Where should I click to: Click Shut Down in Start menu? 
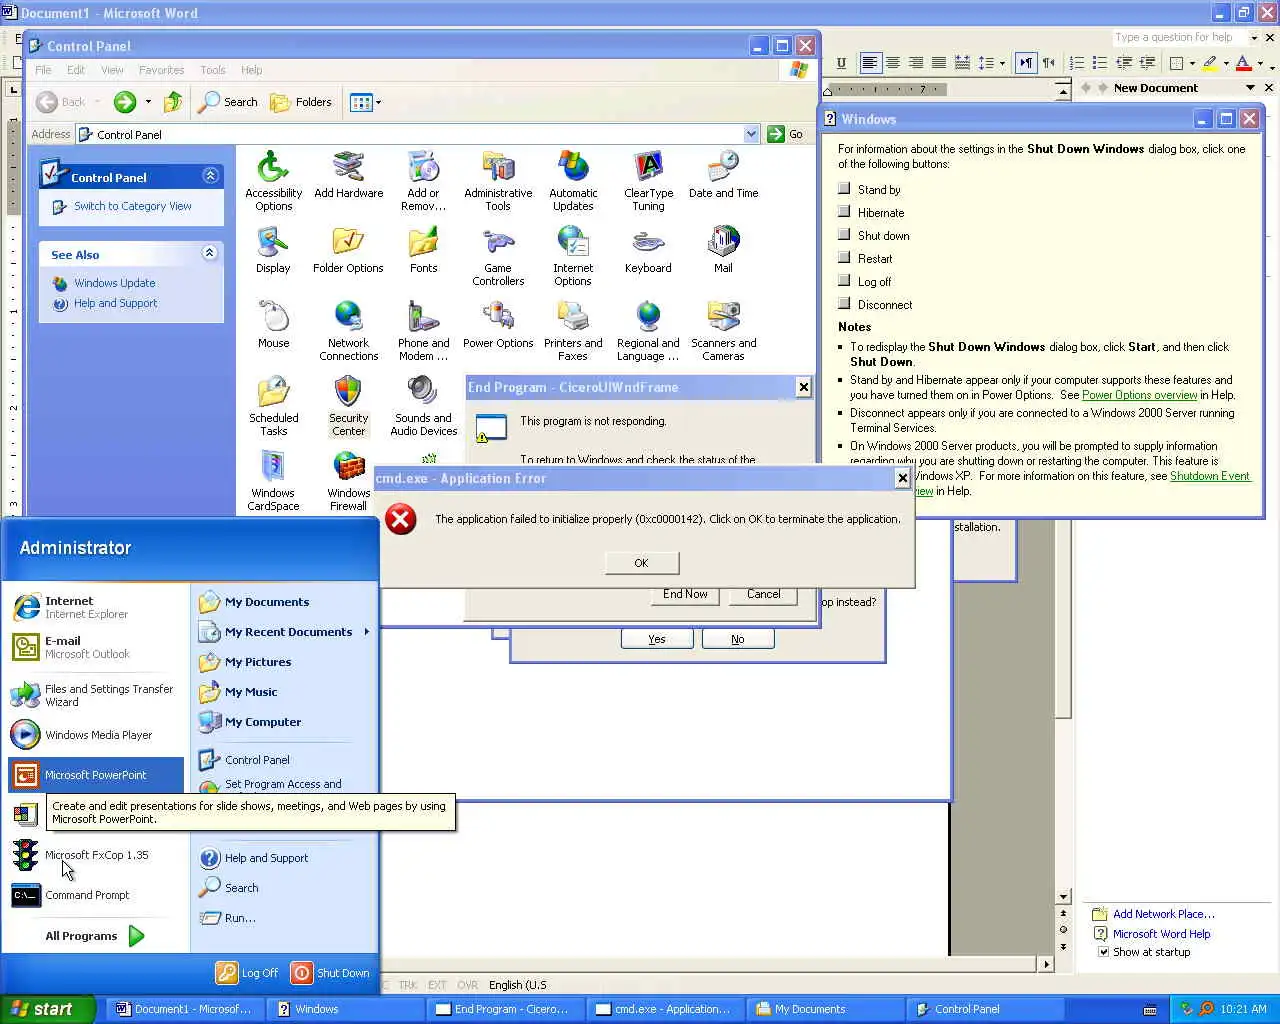tap(331, 973)
